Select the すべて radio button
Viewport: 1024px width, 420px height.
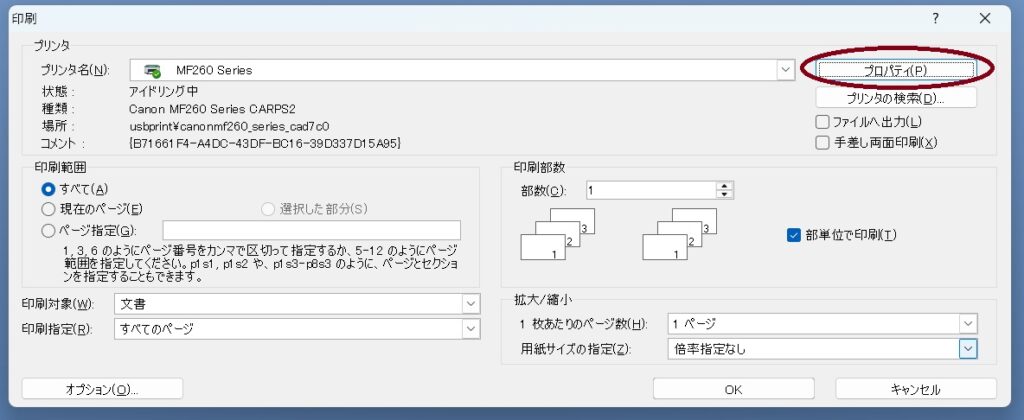[x=48, y=188]
